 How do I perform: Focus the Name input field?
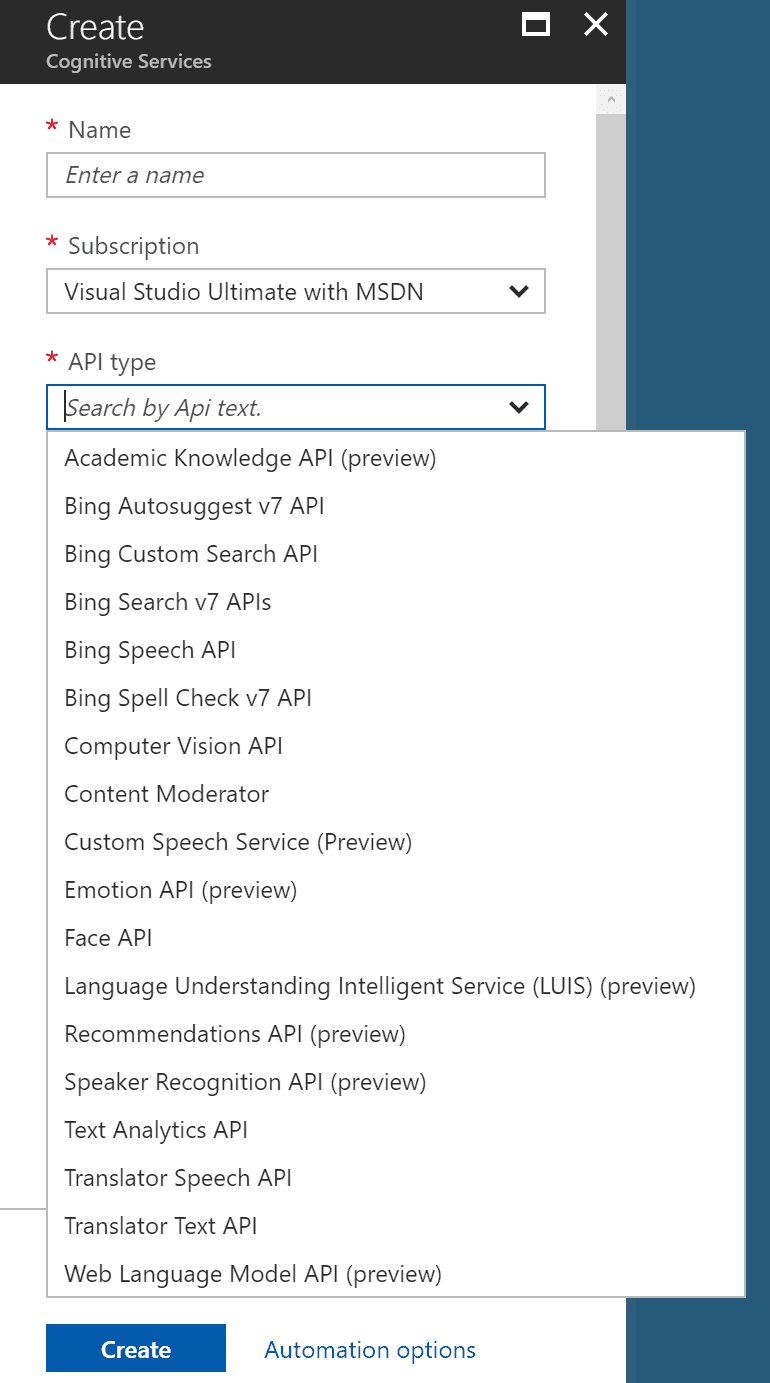coord(296,175)
